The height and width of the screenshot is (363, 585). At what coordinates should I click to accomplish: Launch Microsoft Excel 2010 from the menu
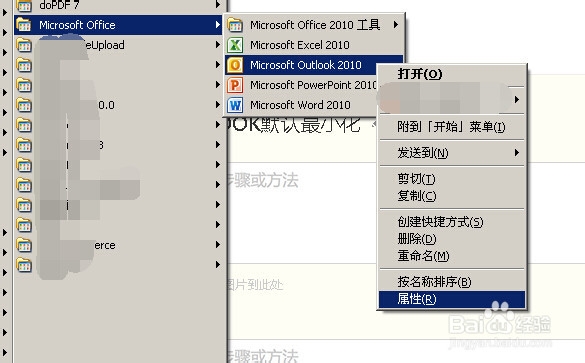pyautogui.click(x=314, y=45)
